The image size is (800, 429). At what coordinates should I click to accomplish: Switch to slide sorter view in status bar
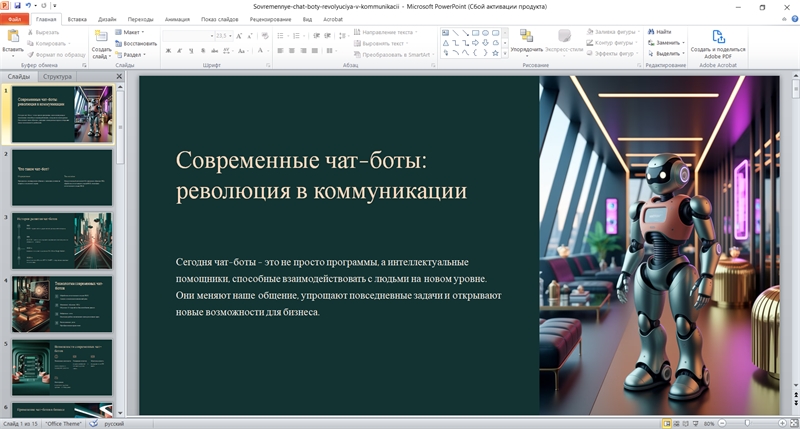[676, 423]
